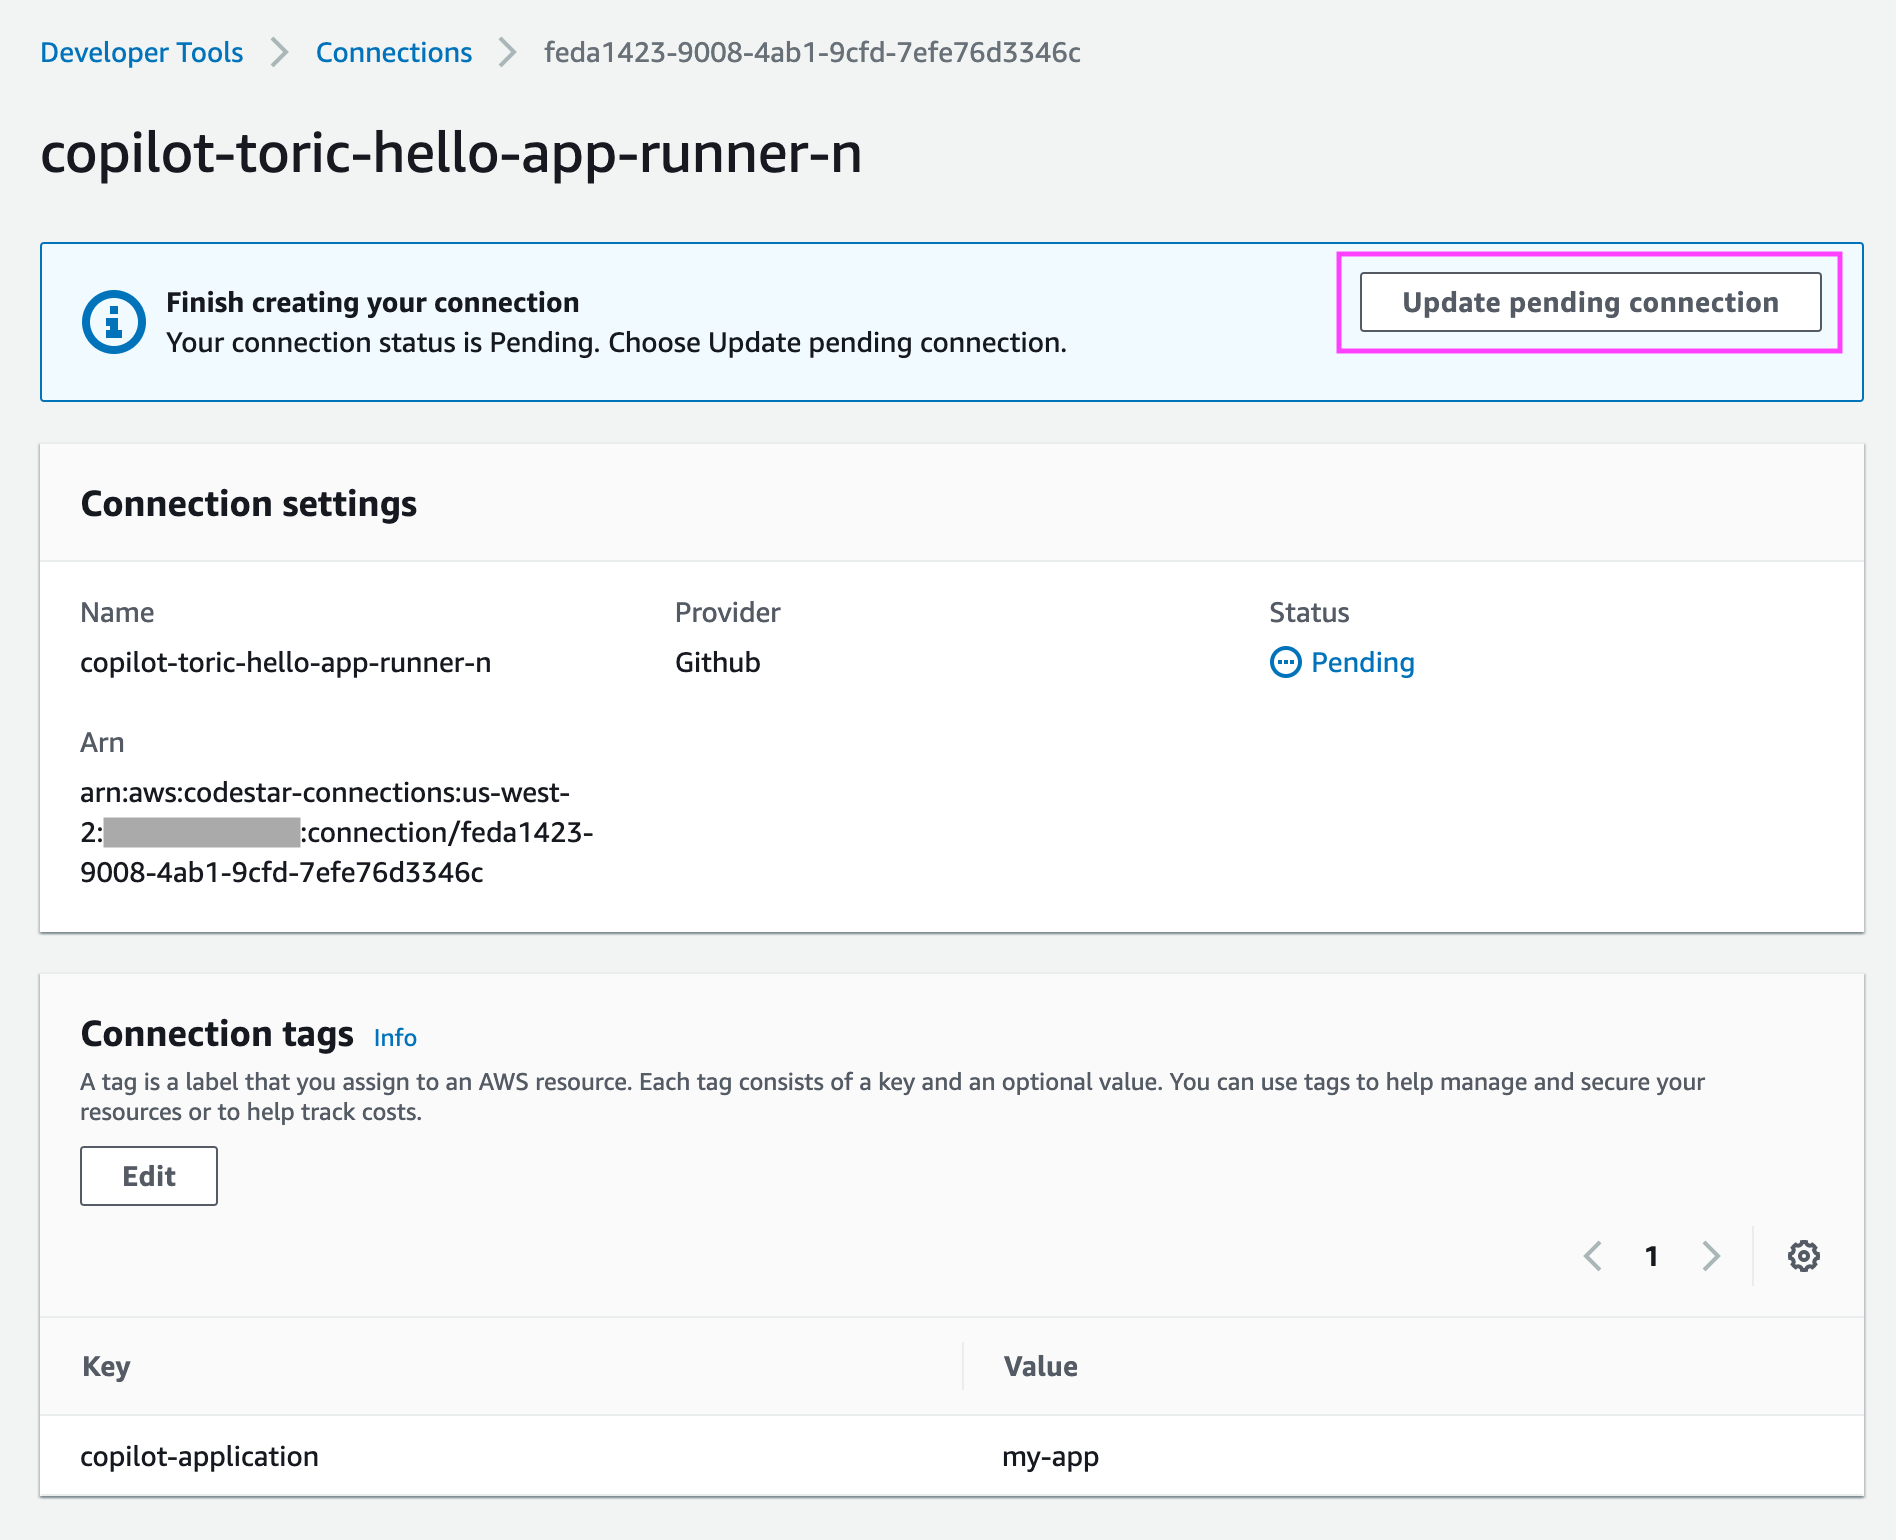Go to Connections breadcrumb link
This screenshot has height=1540, width=1896.
(393, 52)
